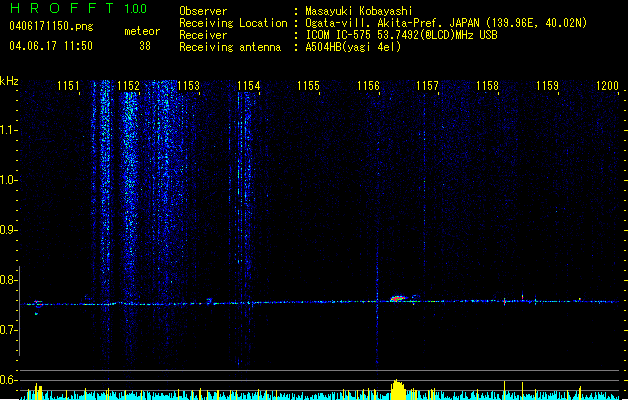Image resolution: width=629 pixels, height=400 pixels.
Task: Click the 0.7 kHz frequency label
Action: pos(8,330)
